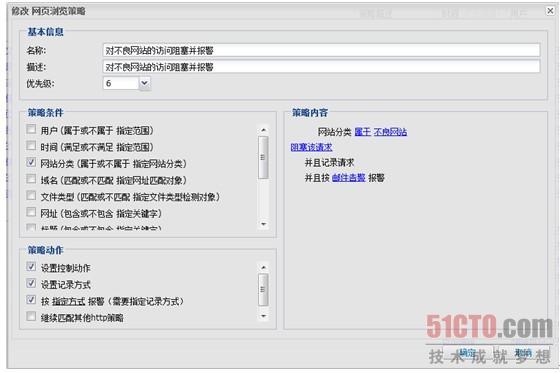Image resolution: width=560 pixels, height=373 pixels.
Task: Uncheck the 网站分类 condition checkbox
Action: [x=31, y=163]
